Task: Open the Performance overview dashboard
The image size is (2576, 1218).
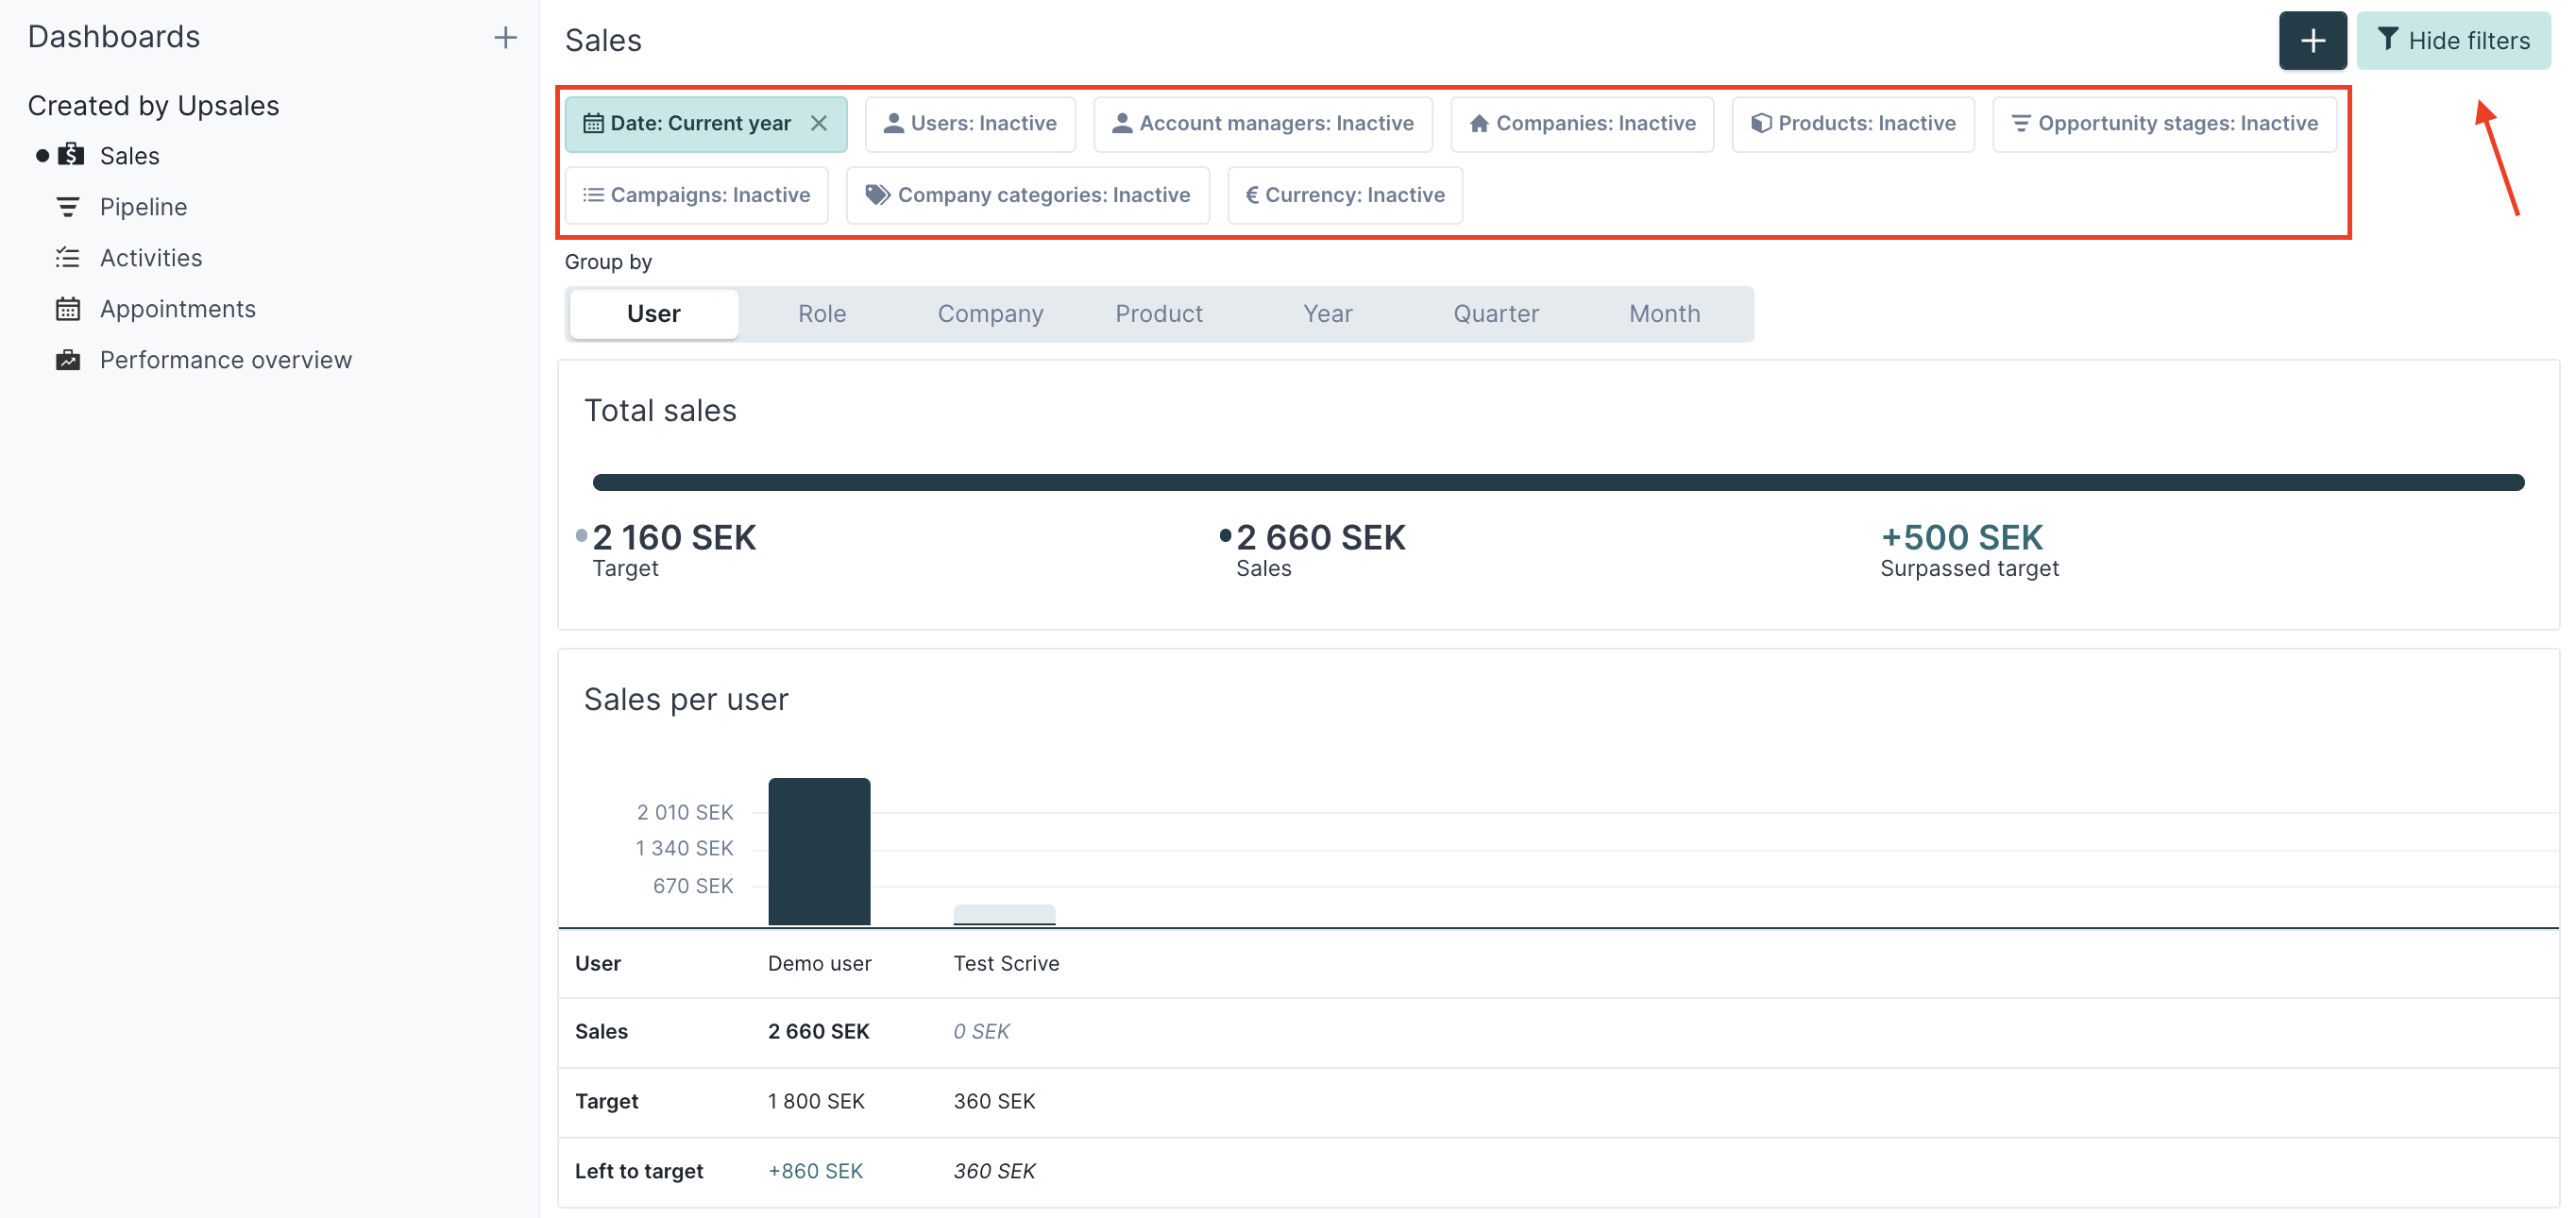Action: (x=226, y=360)
